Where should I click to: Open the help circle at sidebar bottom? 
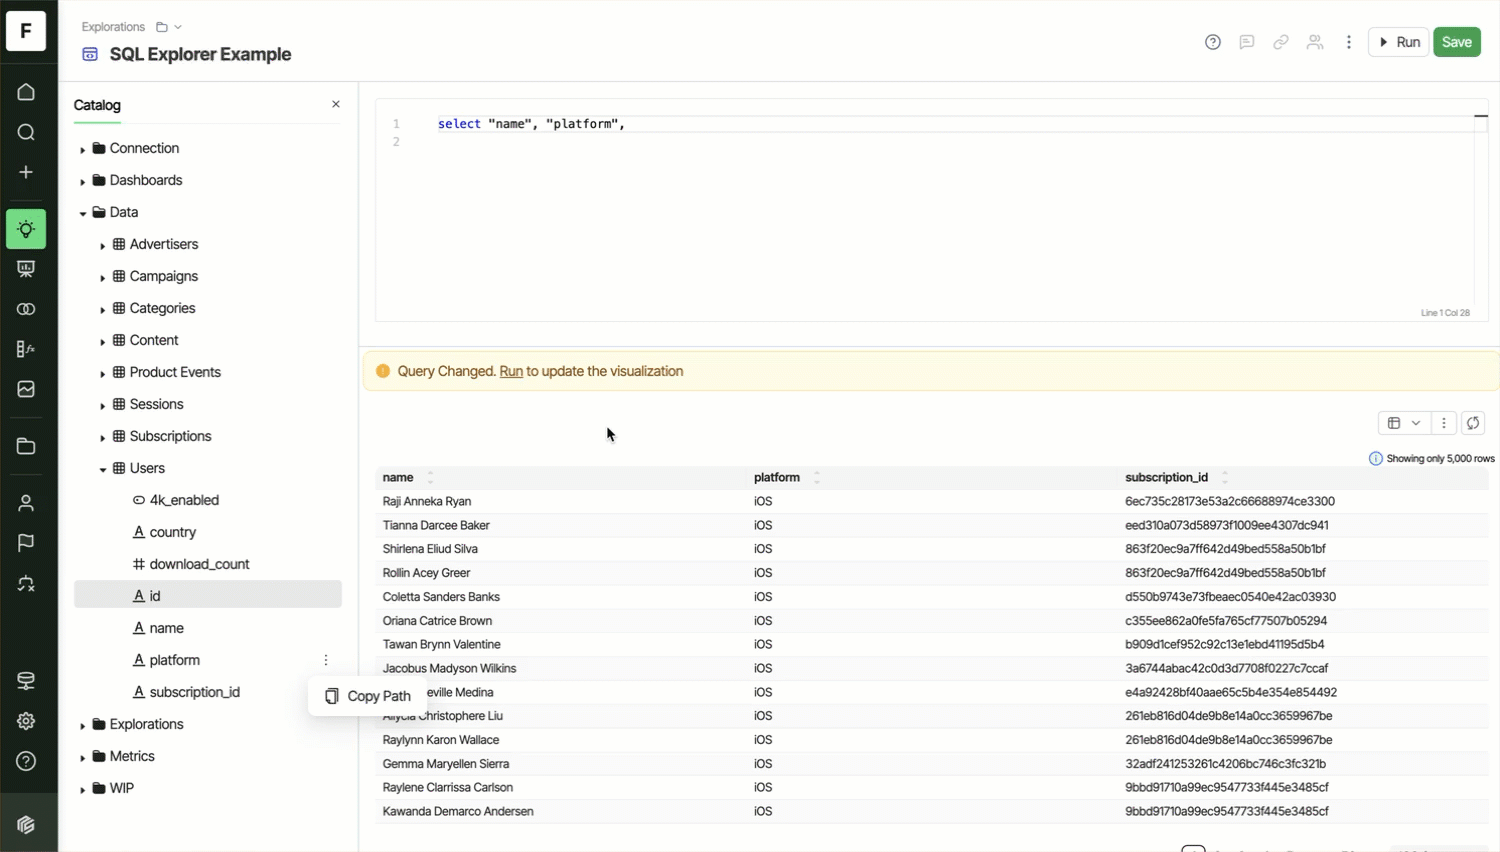pyautogui.click(x=26, y=761)
